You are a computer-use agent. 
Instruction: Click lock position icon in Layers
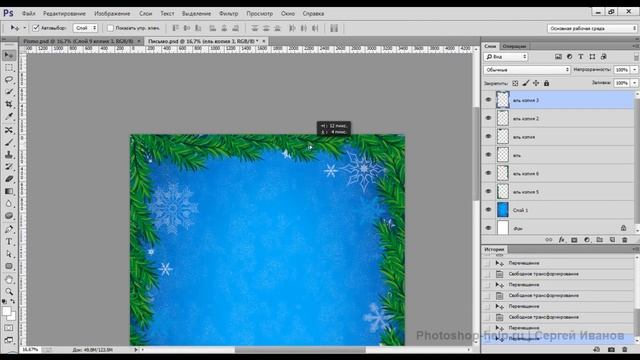click(x=536, y=83)
